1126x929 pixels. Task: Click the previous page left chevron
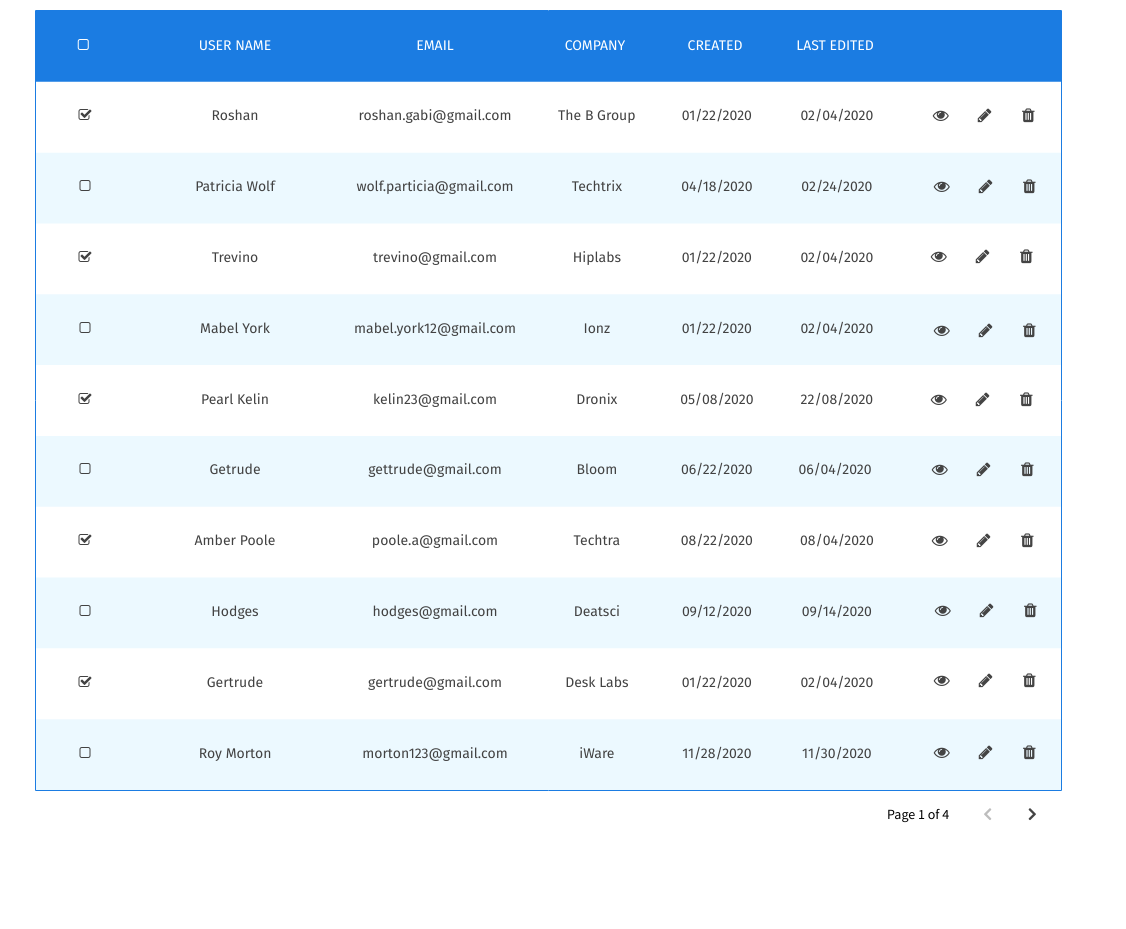988,814
